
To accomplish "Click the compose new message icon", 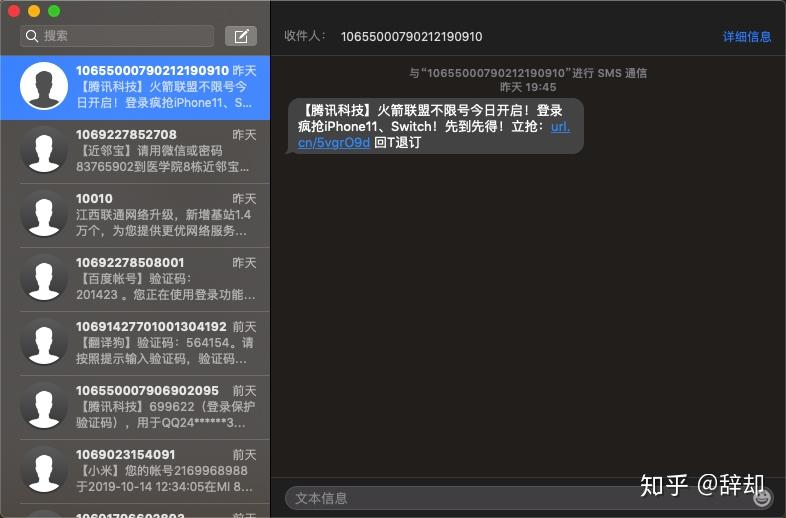I will [x=241, y=36].
